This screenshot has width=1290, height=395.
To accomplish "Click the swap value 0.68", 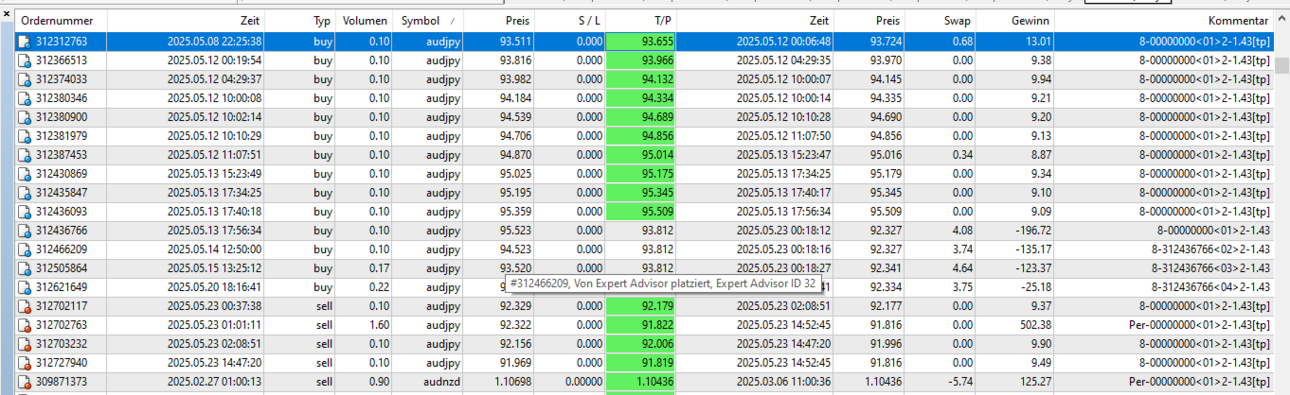I will (962, 41).
